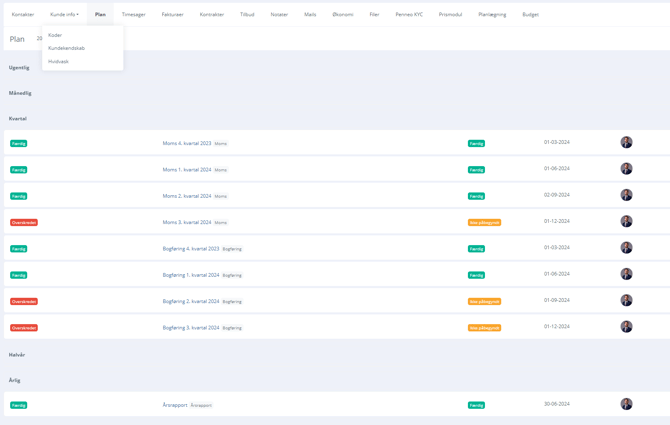670x425 pixels.
Task: Go to the Pennéo KYC tab
Action: click(x=409, y=14)
